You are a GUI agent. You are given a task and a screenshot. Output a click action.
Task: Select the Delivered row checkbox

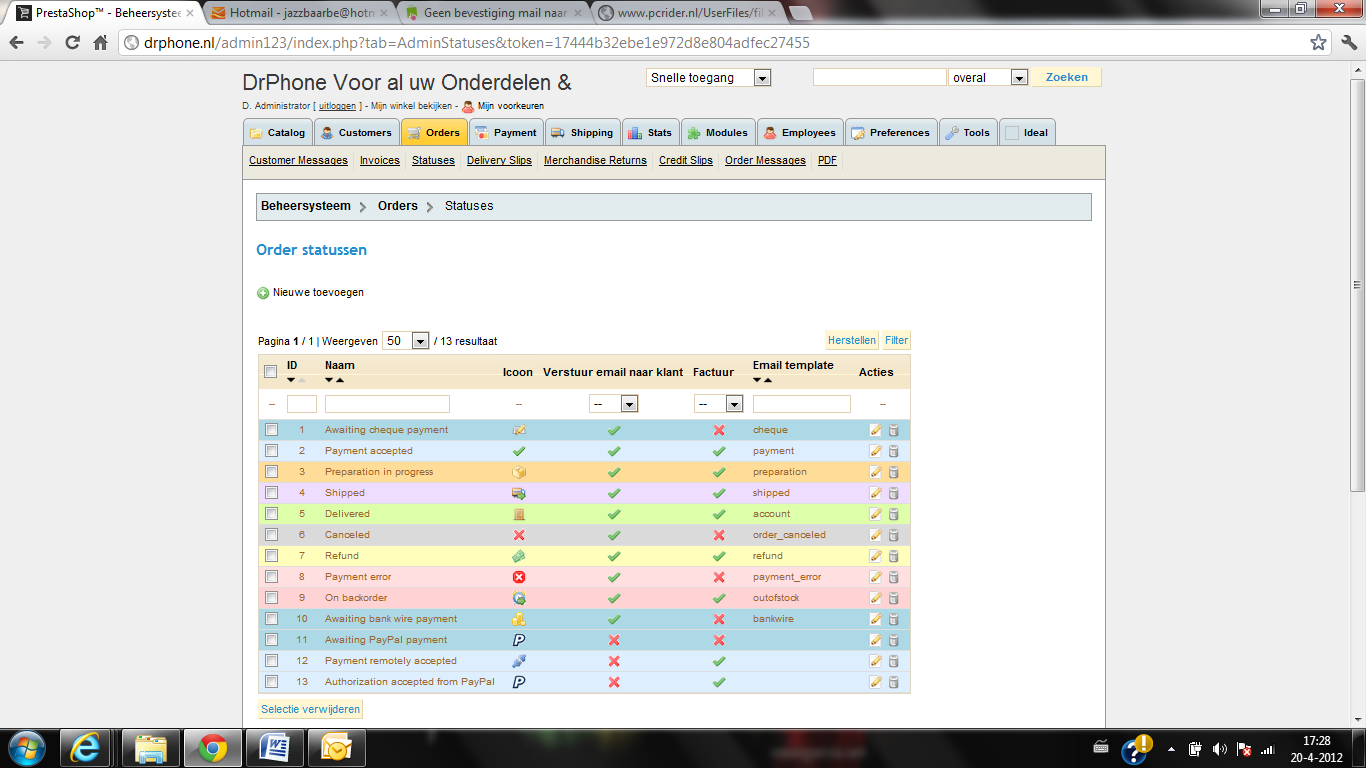pos(271,514)
